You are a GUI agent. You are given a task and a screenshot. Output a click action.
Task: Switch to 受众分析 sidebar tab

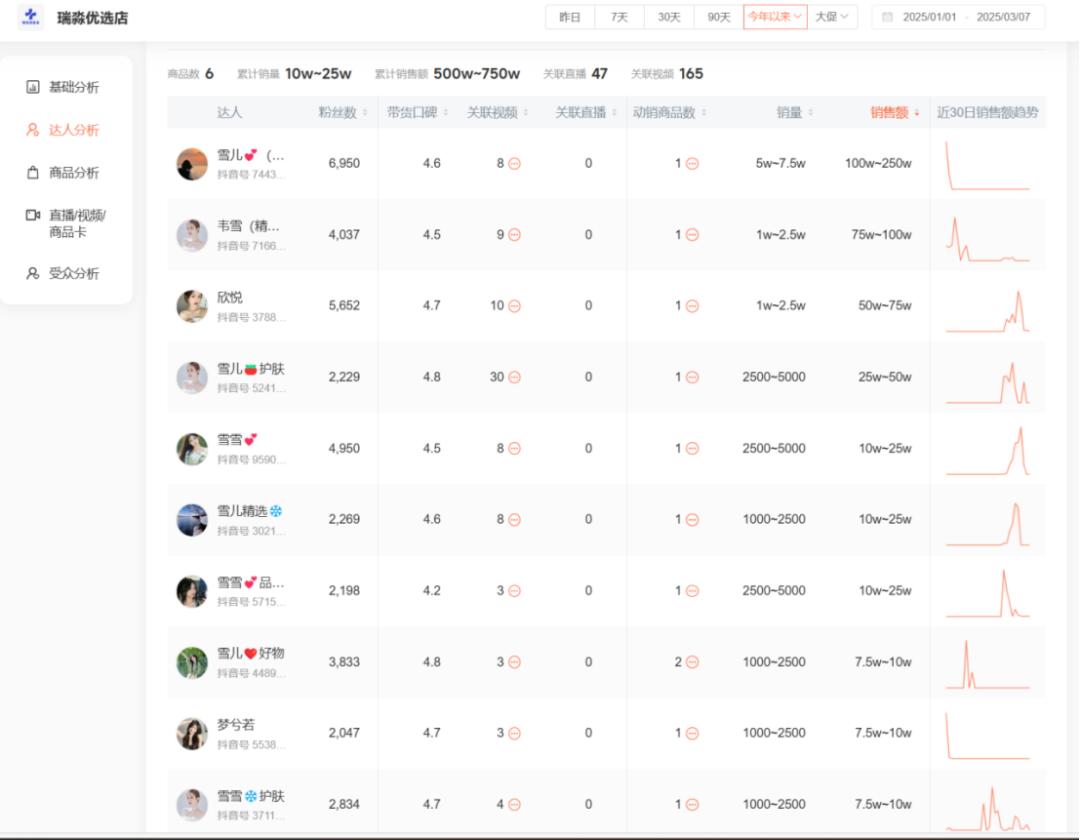click(73, 274)
